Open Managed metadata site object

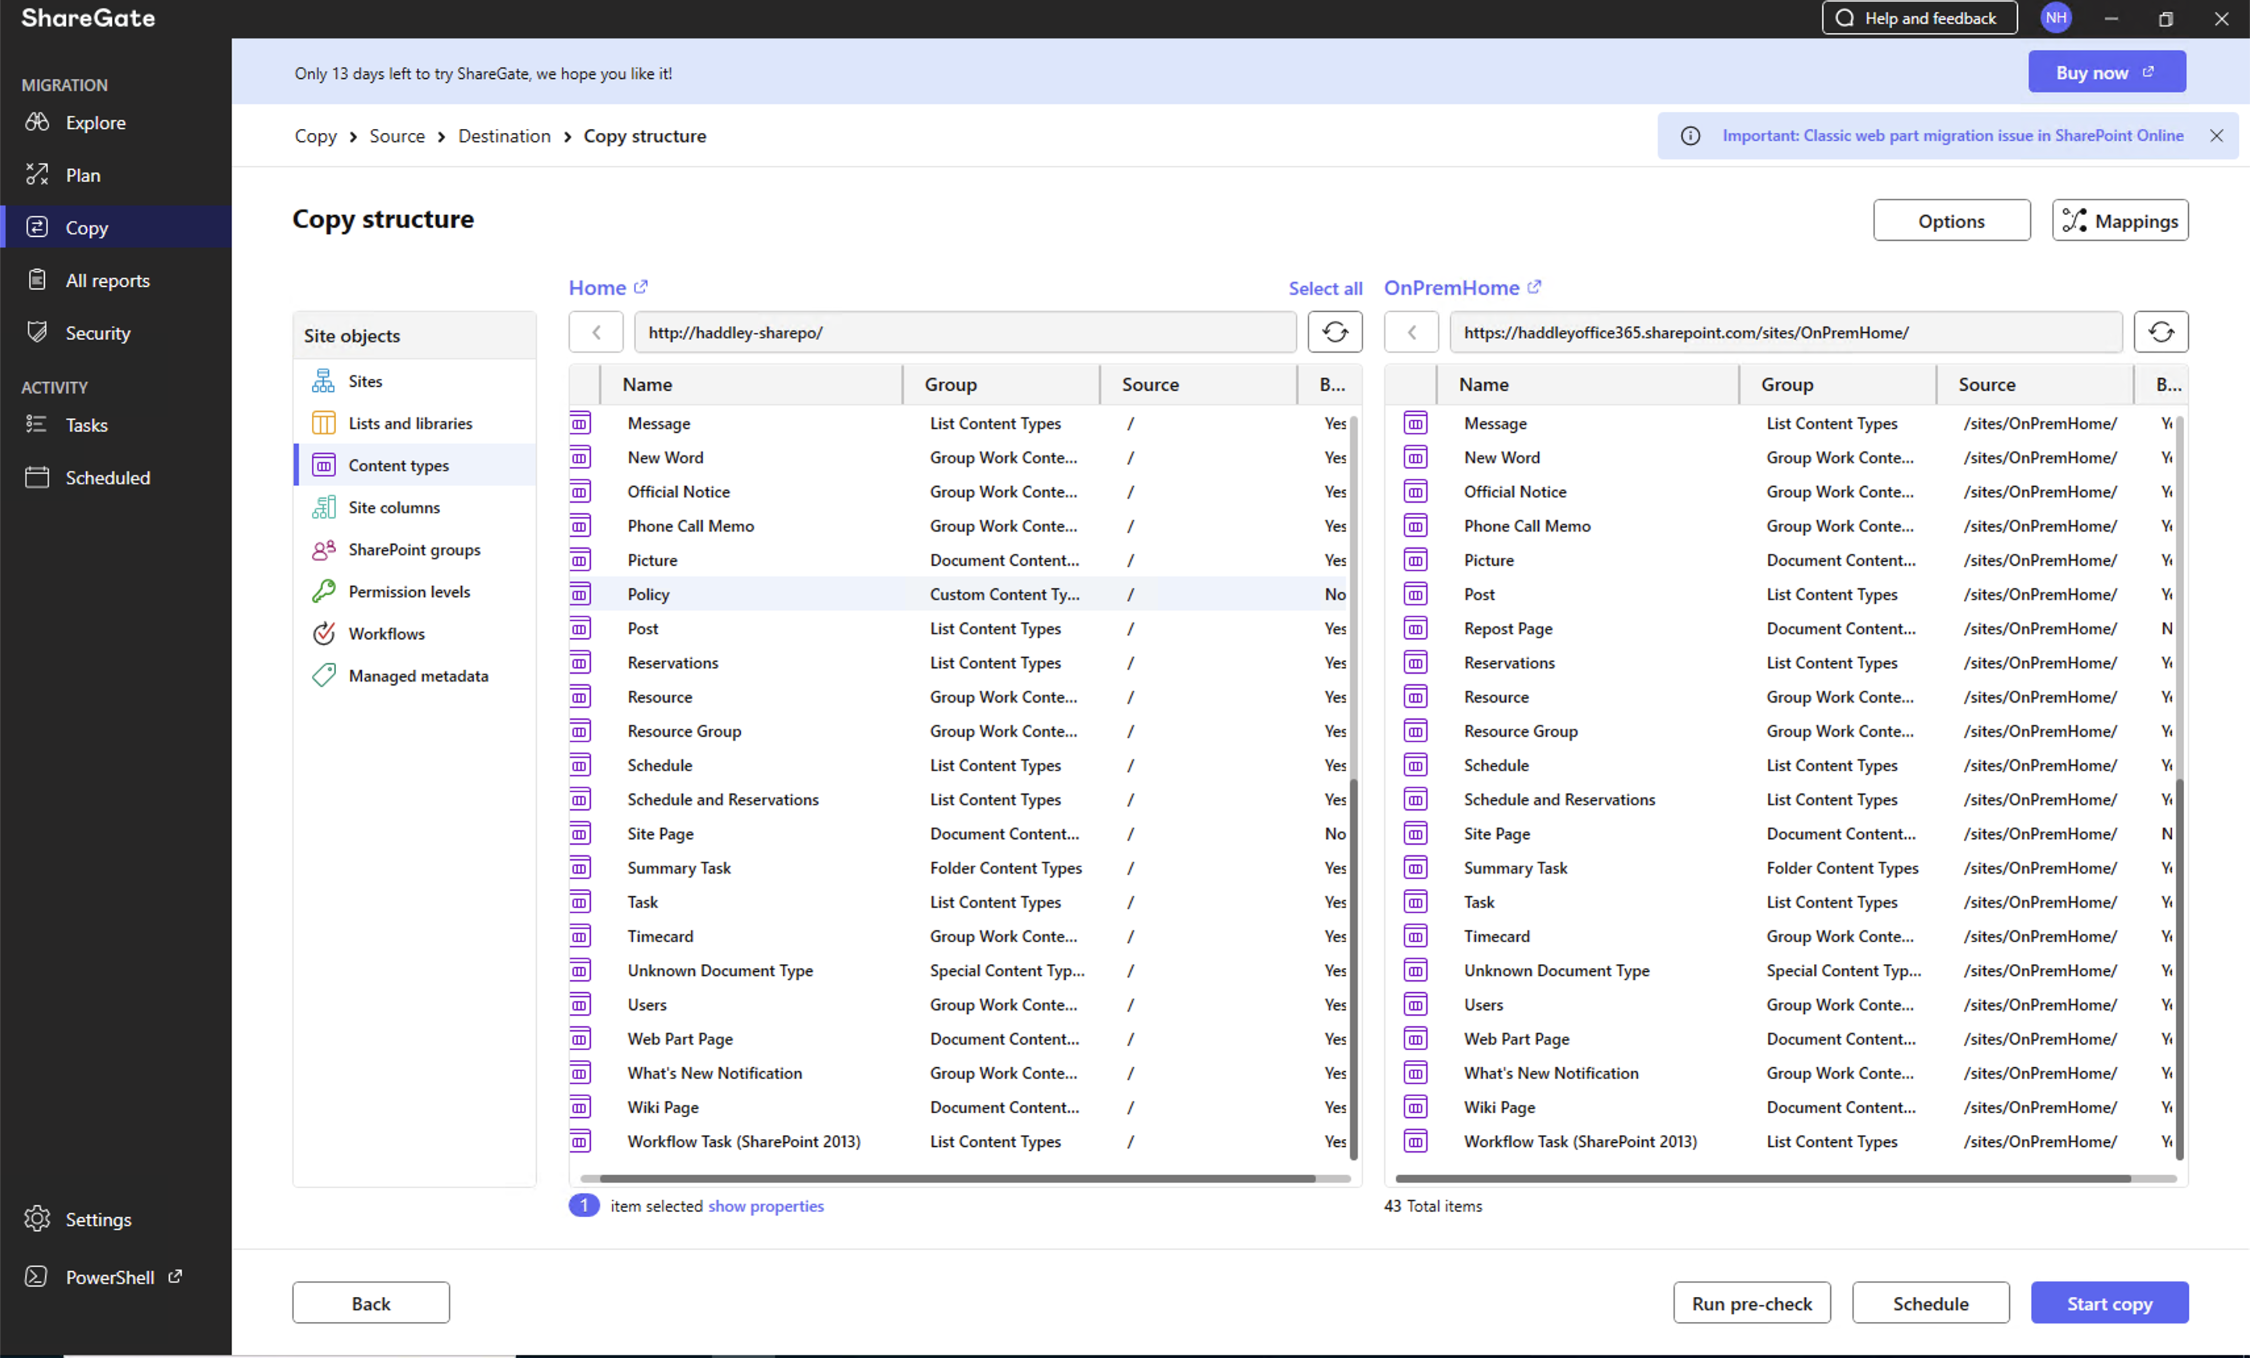415,675
